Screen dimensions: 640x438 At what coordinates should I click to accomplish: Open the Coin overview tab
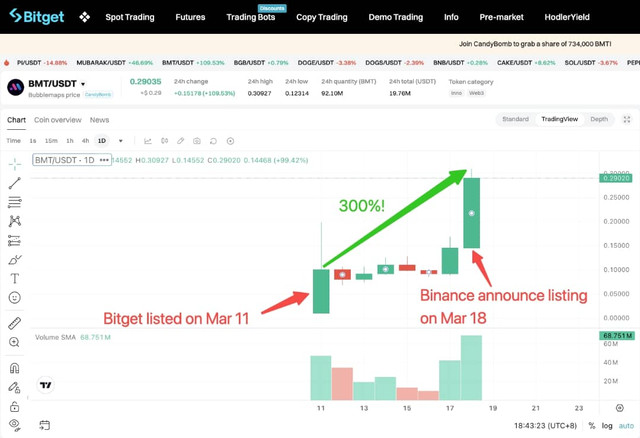click(58, 120)
